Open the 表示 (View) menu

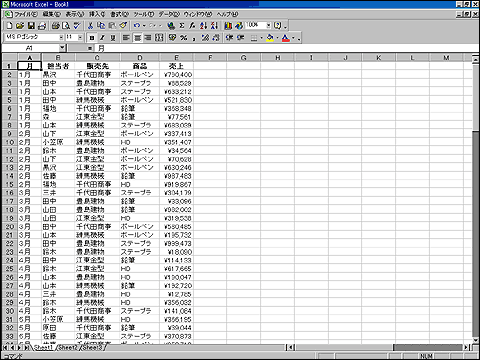pos(75,14)
